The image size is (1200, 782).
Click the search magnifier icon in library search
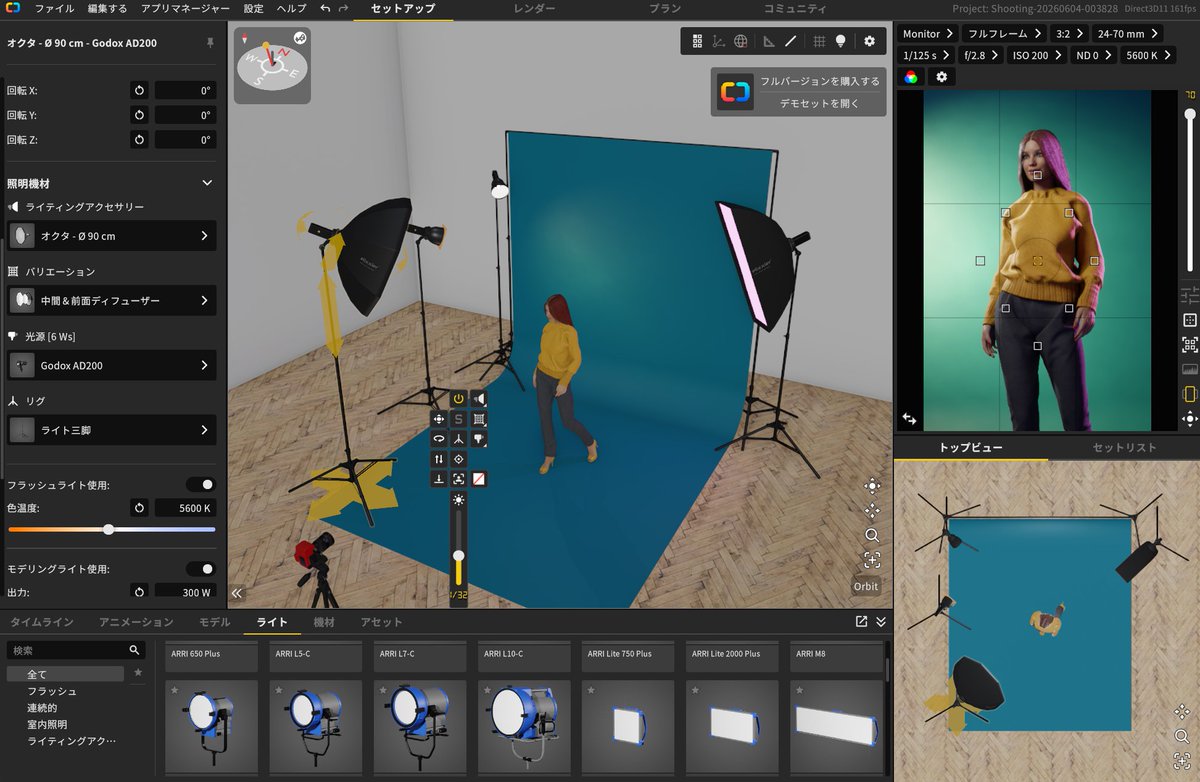[x=134, y=650]
